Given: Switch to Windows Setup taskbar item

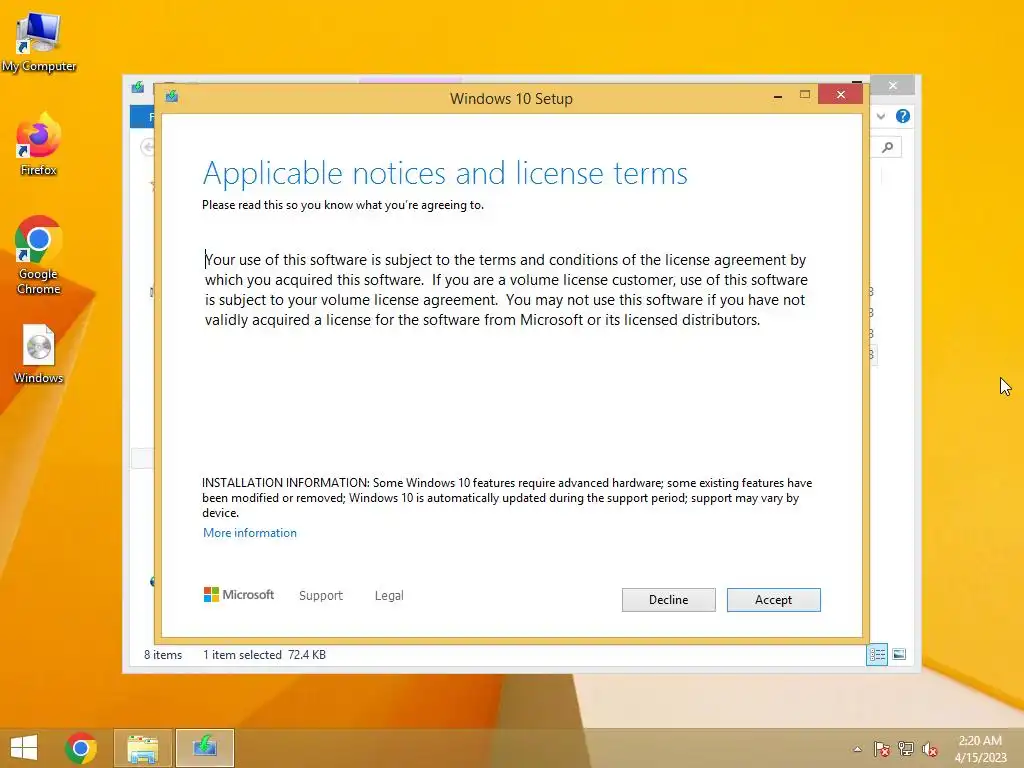Looking at the screenshot, I should point(204,748).
